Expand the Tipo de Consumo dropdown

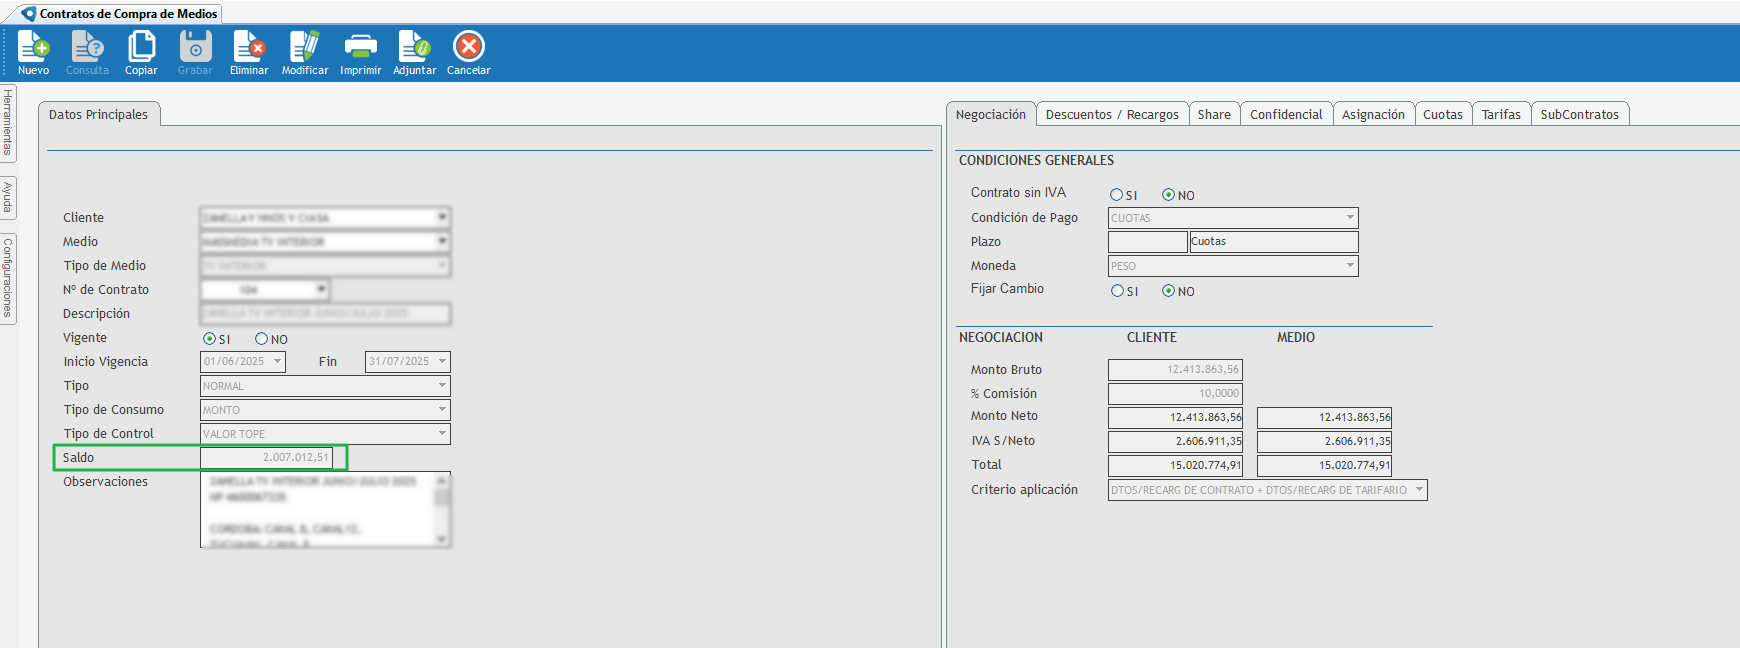442,409
